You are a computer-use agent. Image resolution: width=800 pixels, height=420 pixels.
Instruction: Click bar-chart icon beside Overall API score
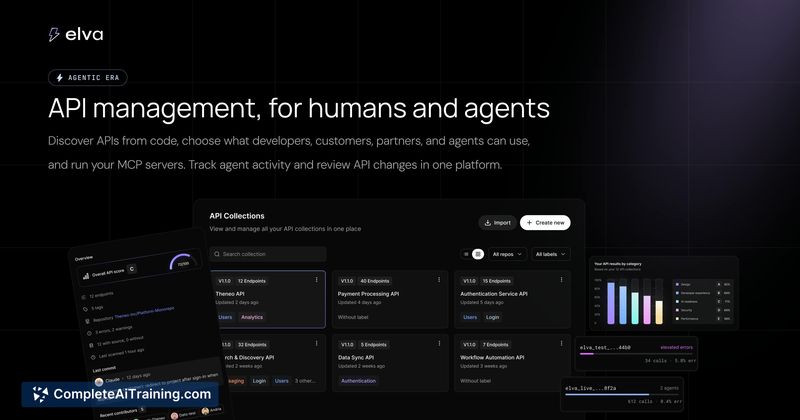coord(86,276)
